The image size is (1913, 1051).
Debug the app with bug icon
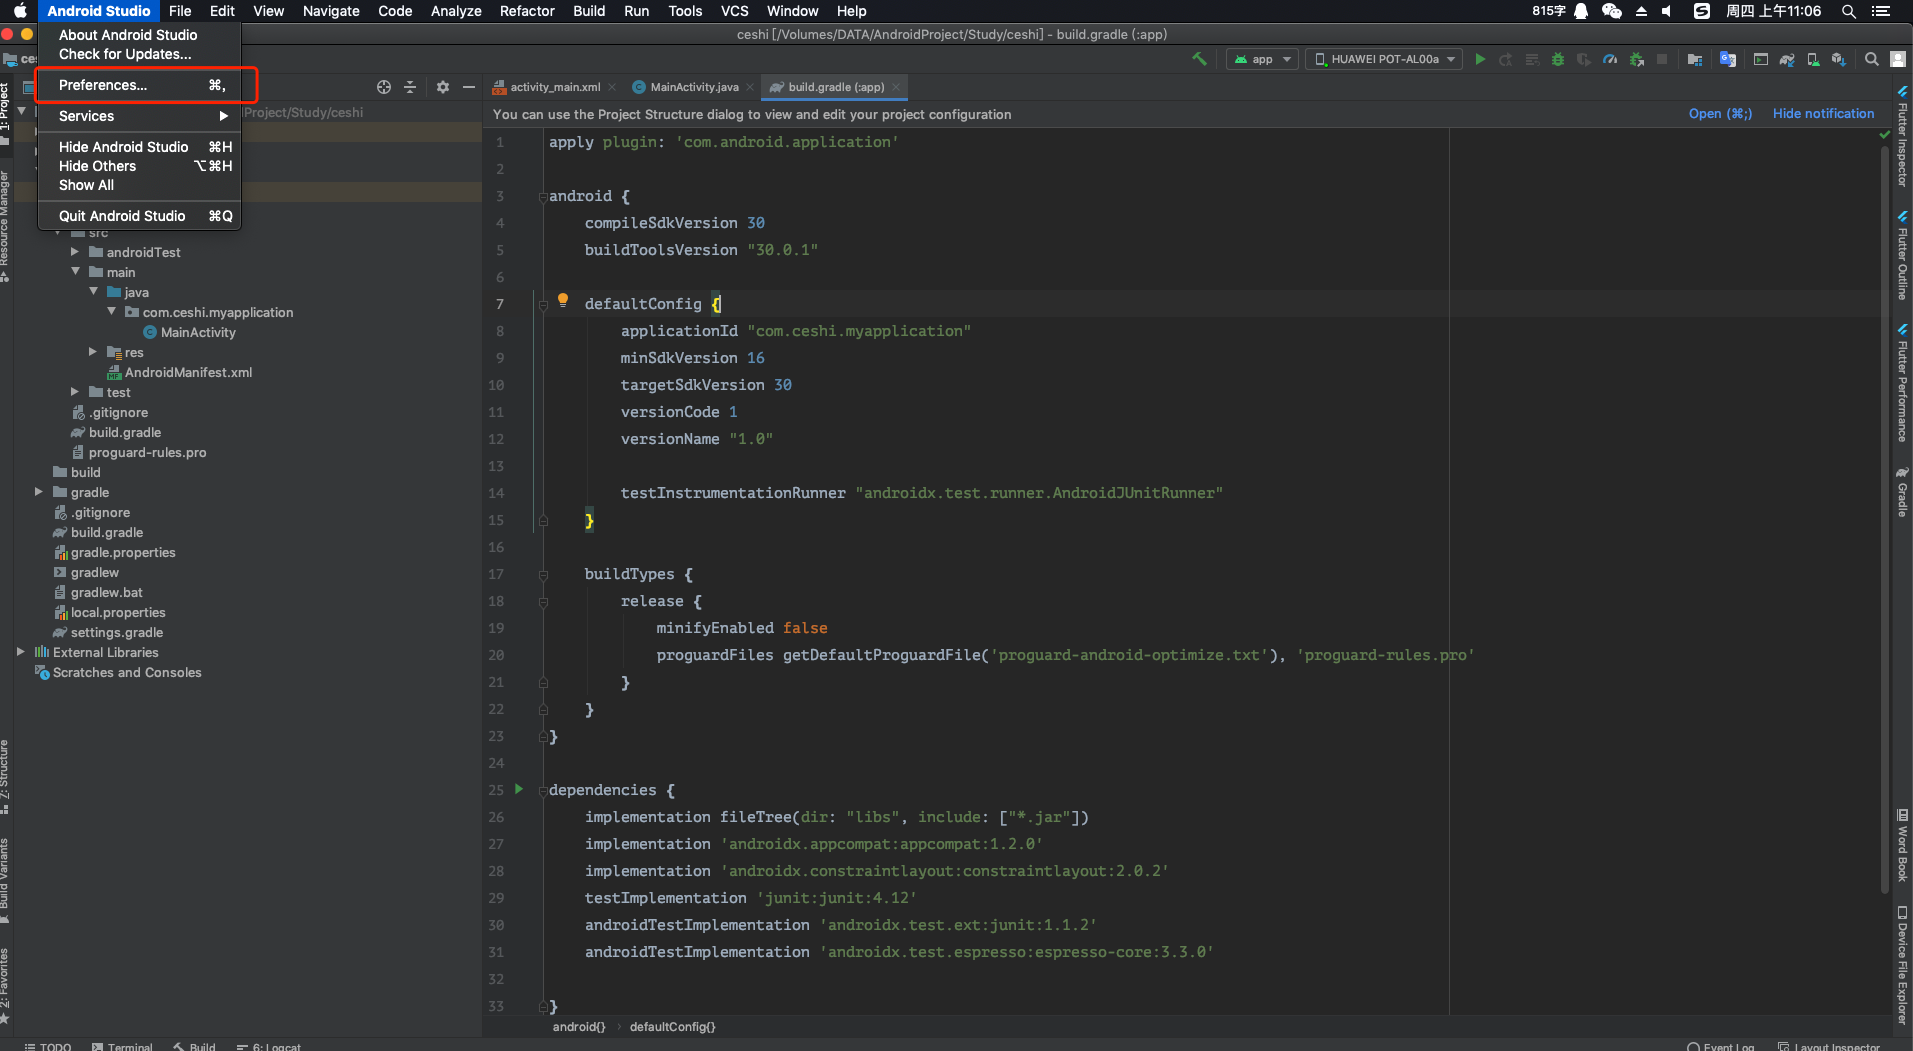click(1558, 59)
